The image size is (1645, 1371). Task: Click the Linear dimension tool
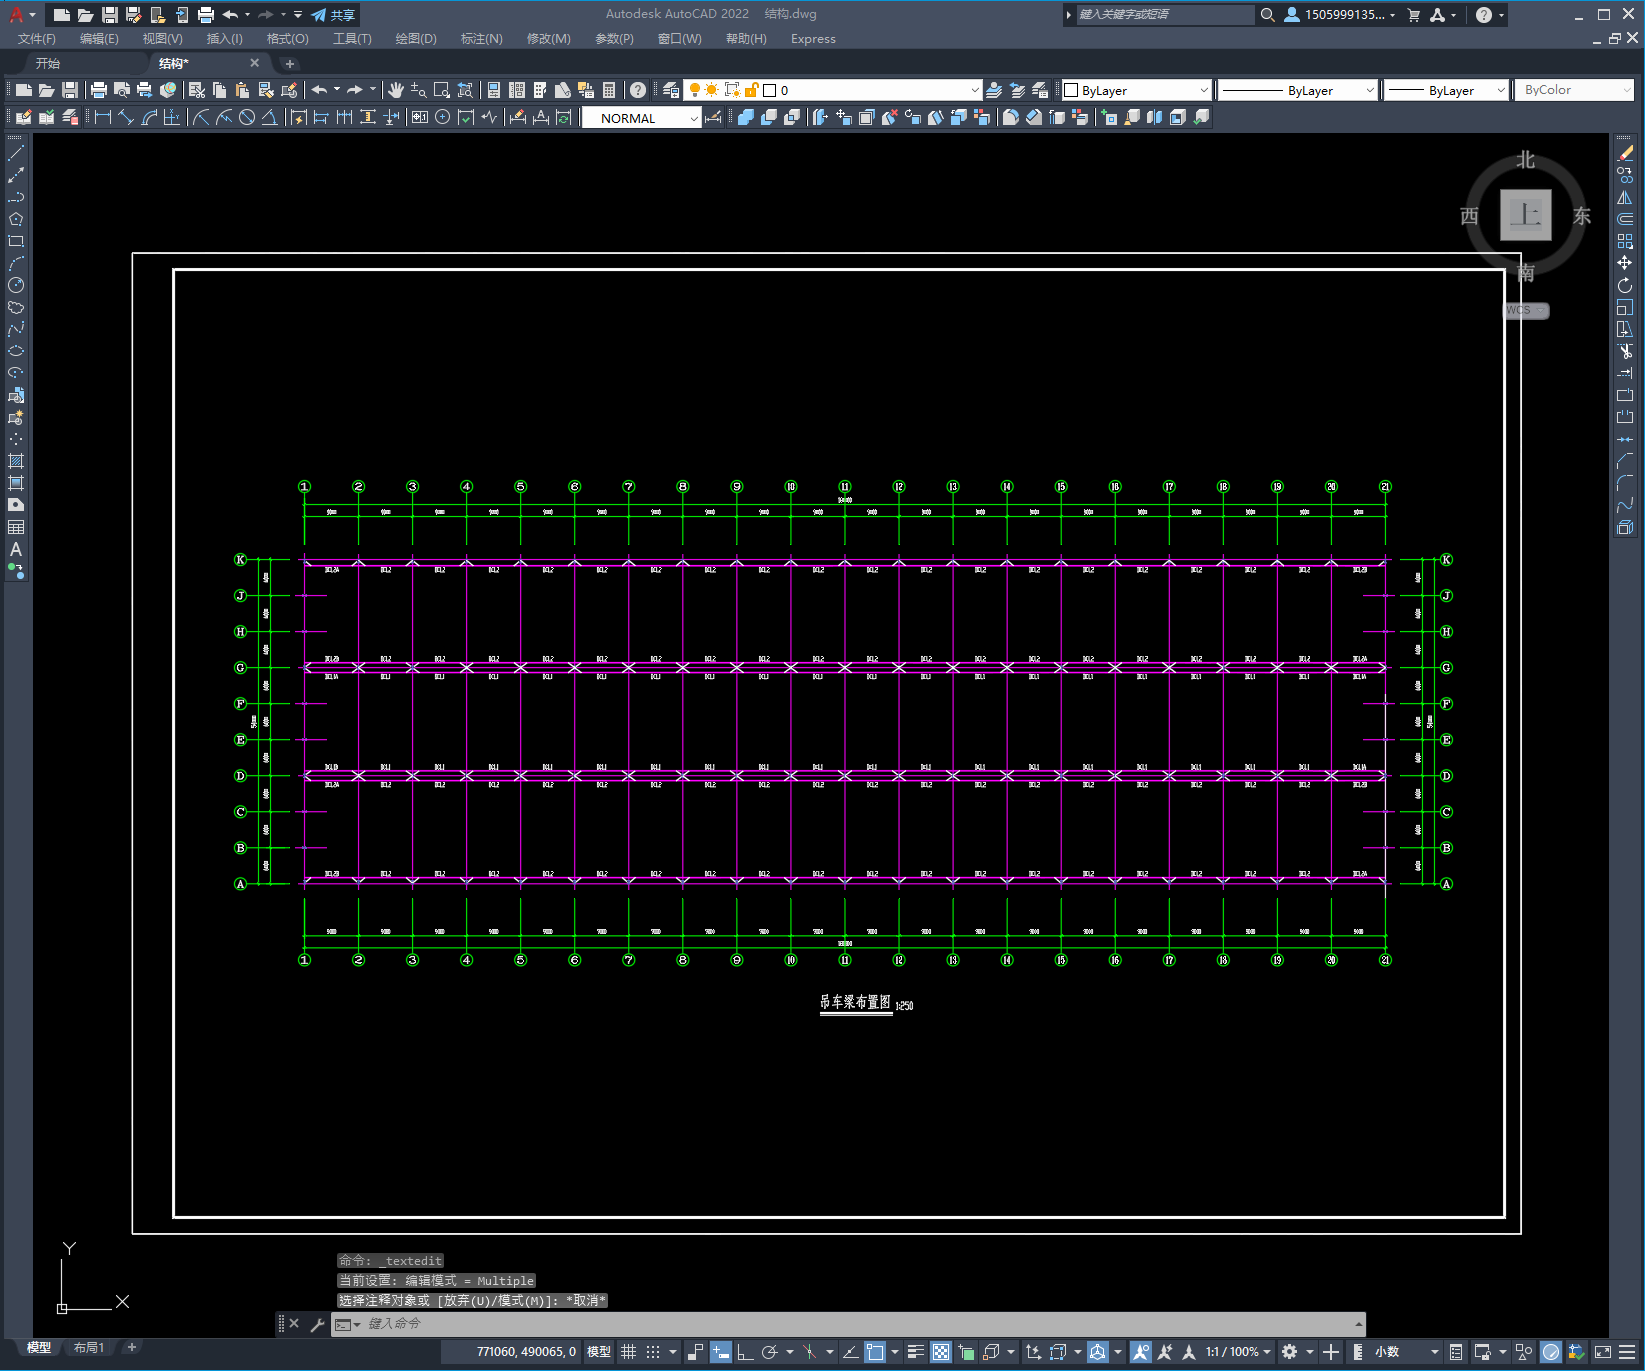click(103, 117)
